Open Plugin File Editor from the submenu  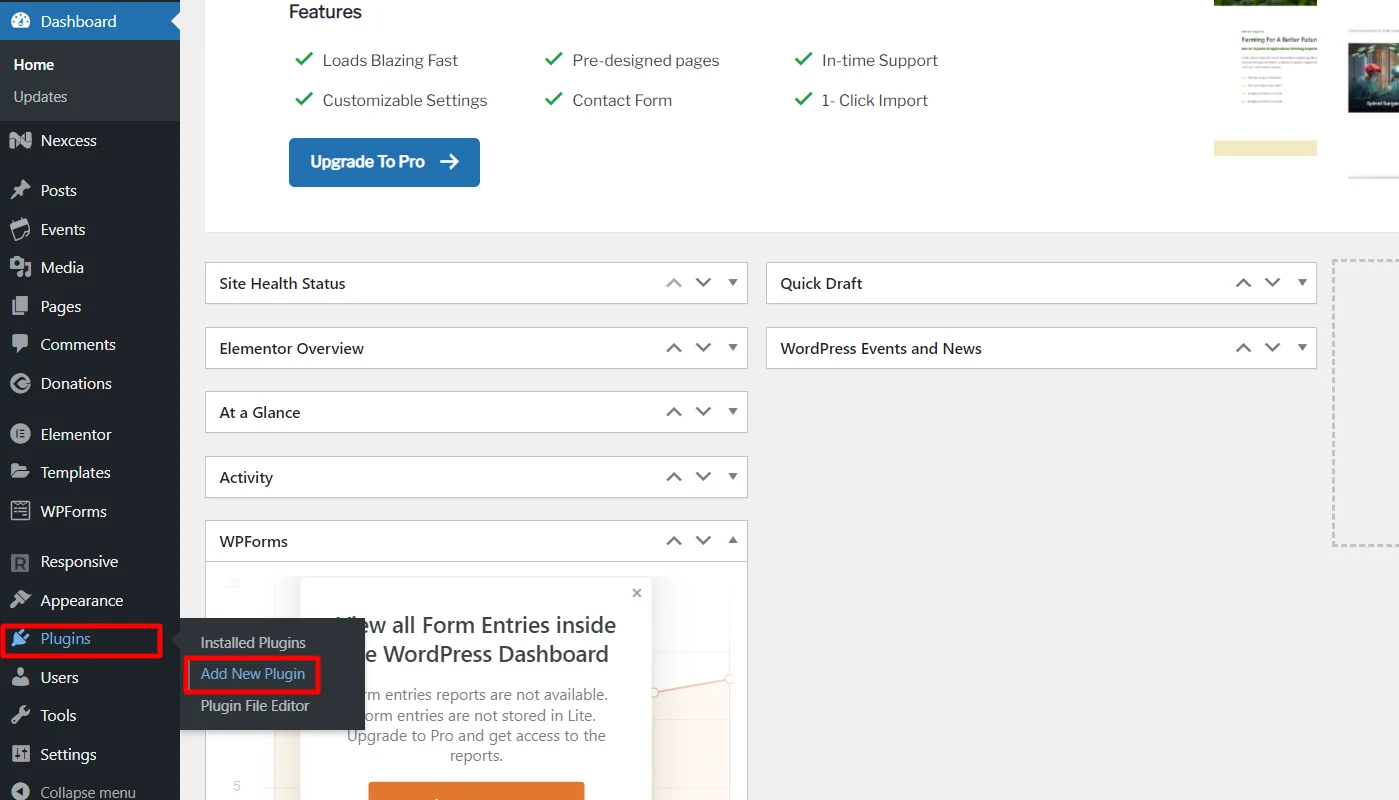(x=252, y=705)
